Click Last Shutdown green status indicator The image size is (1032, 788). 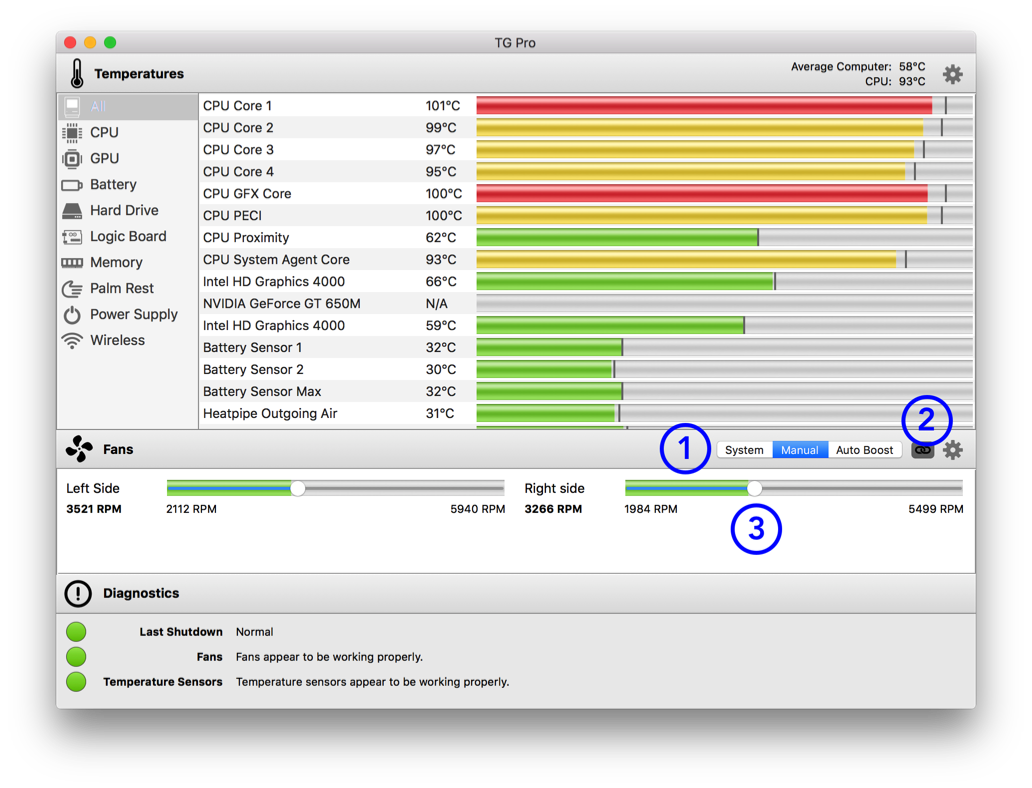click(76, 632)
